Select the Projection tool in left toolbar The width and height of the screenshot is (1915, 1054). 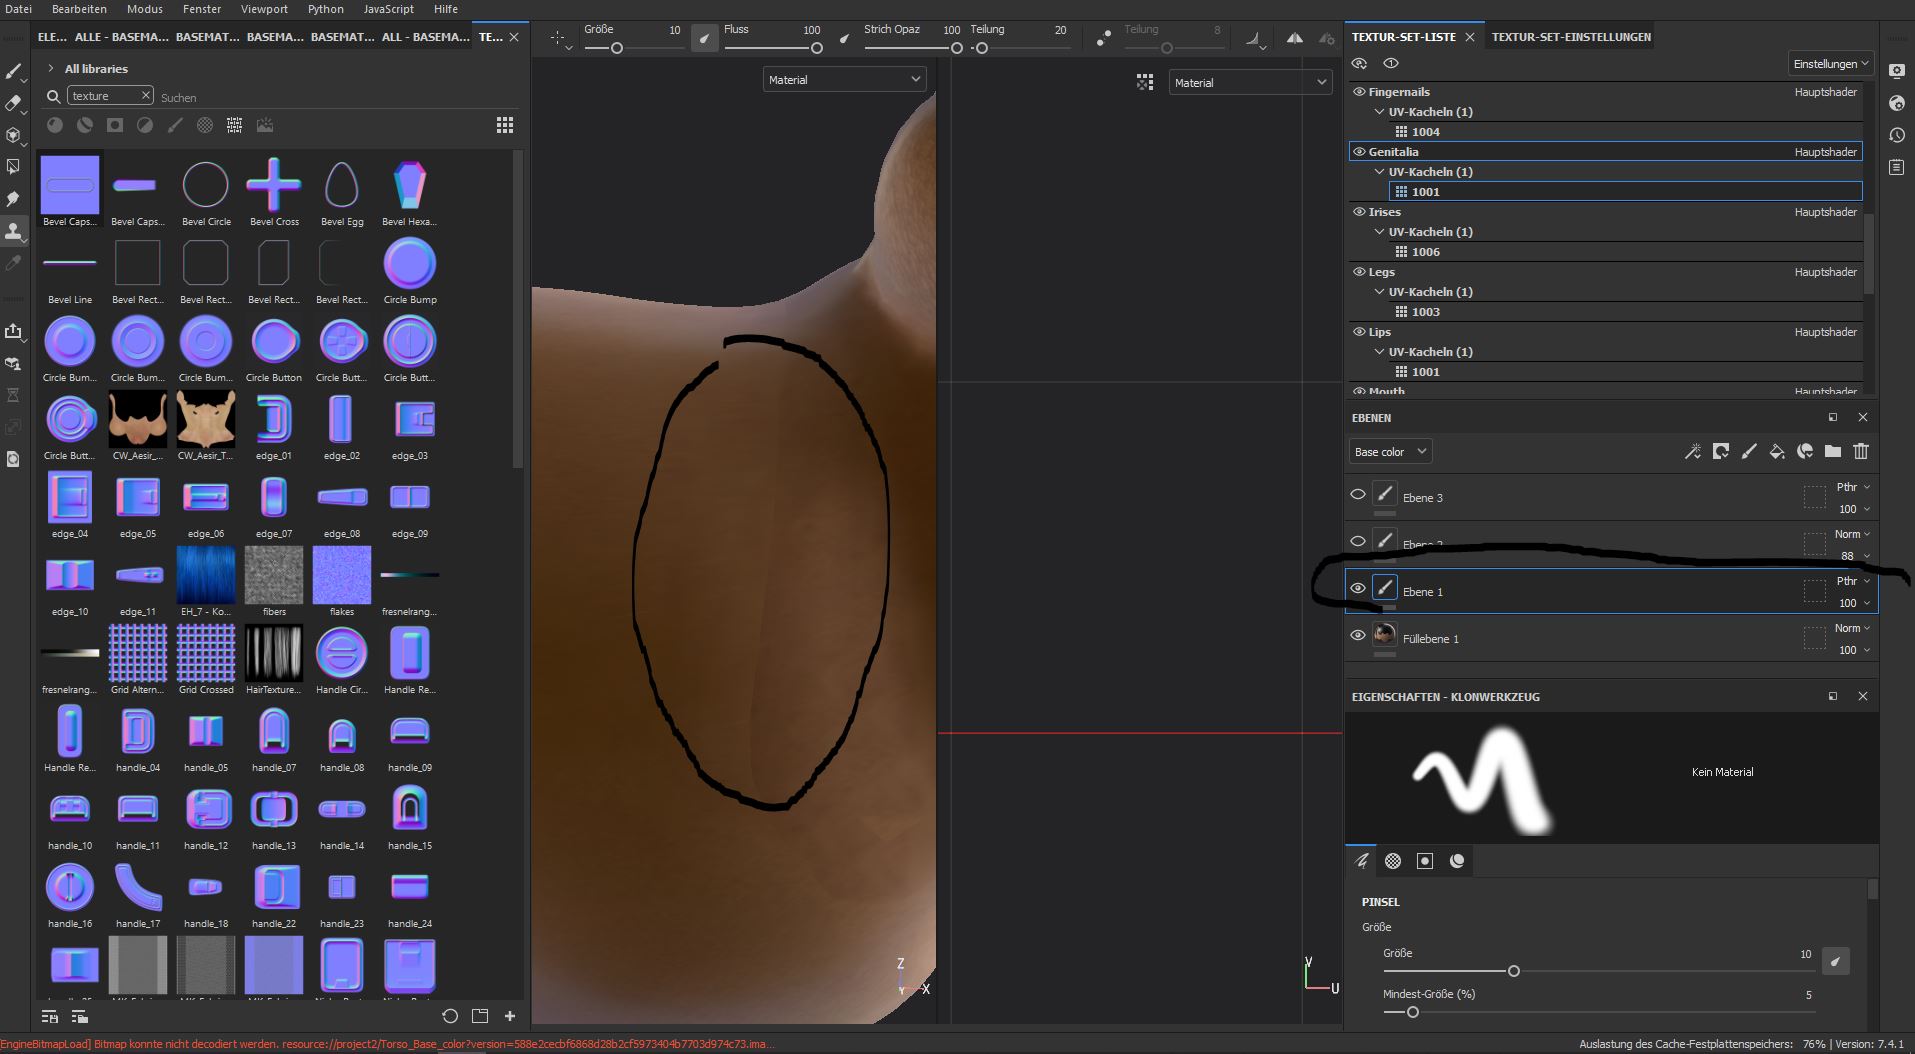[x=13, y=135]
